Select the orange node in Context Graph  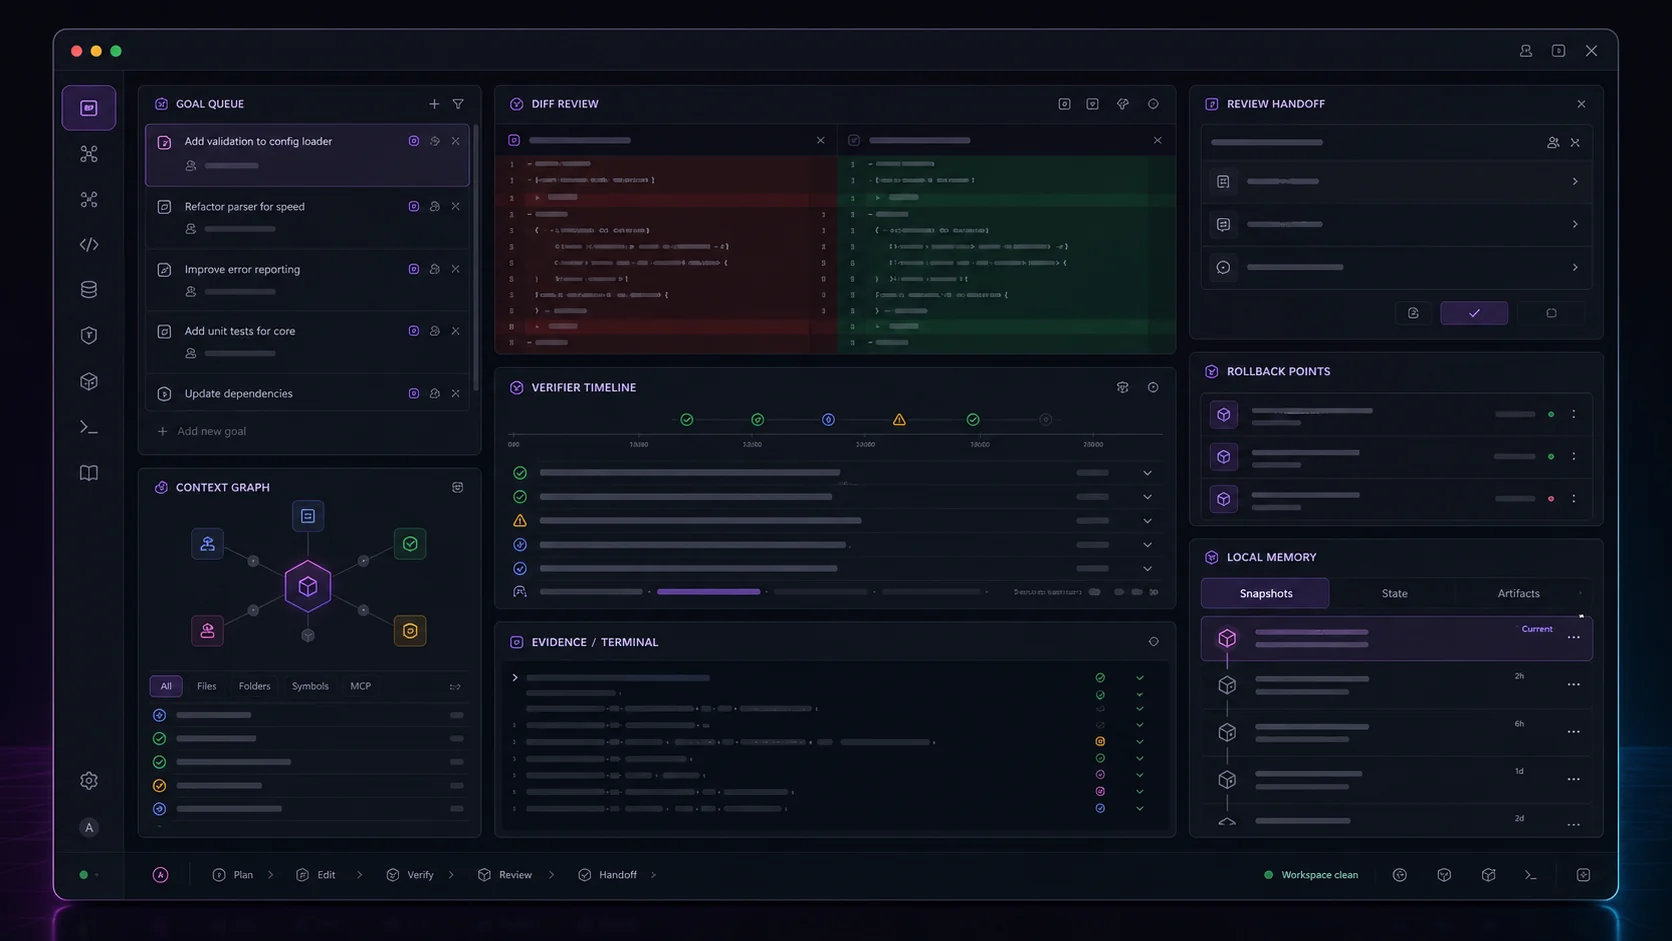coord(410,631)
